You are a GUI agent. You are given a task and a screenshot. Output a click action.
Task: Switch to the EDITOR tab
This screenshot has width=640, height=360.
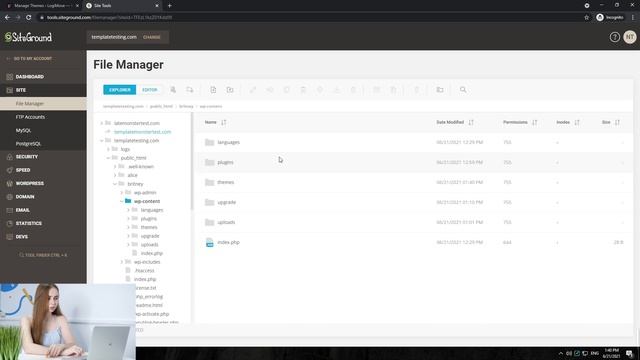pyautogui.click(x=150, y=90)
